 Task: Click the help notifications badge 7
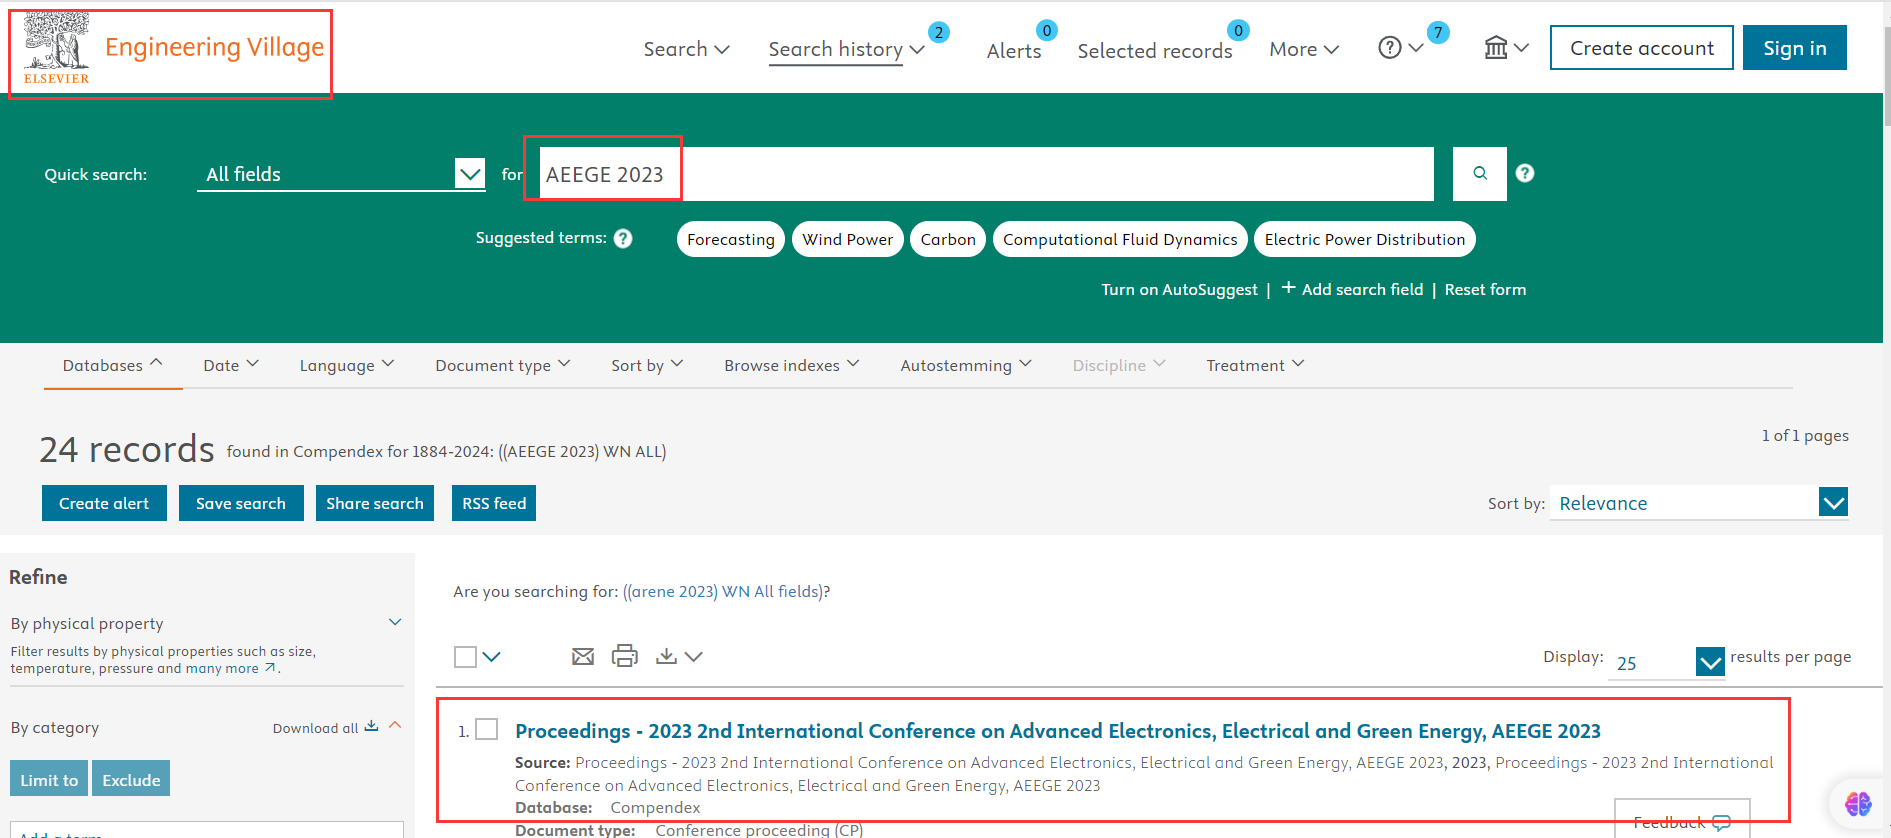tap(1438, 33)
